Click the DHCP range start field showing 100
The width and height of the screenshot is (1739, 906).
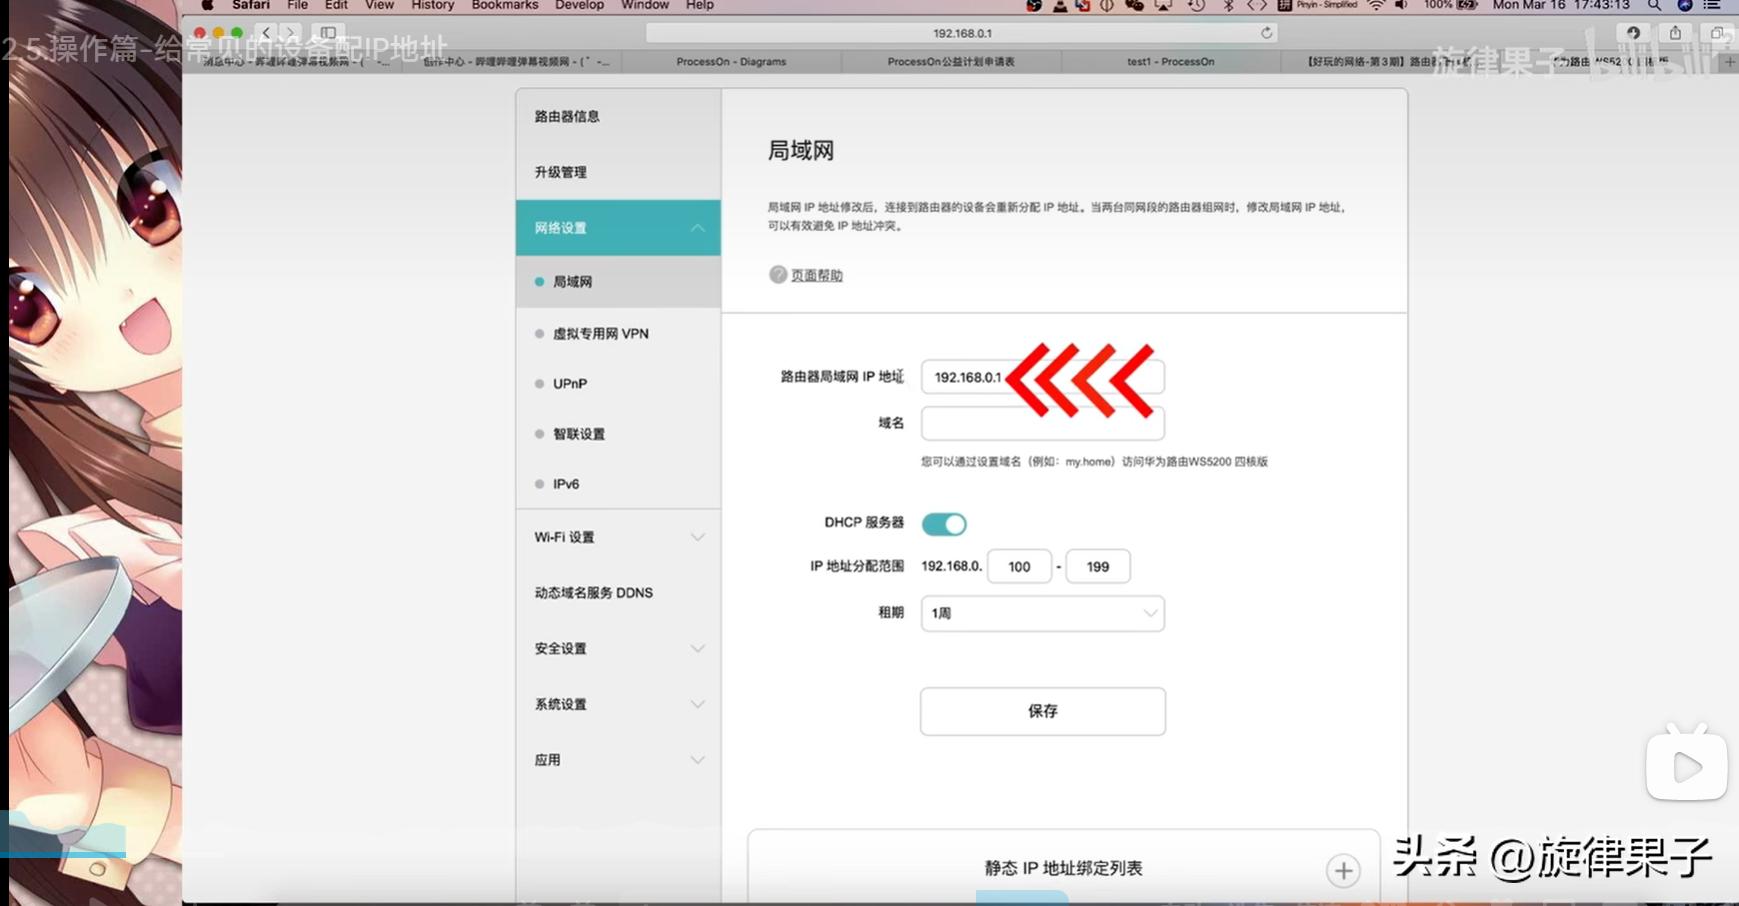(1018, 567)
